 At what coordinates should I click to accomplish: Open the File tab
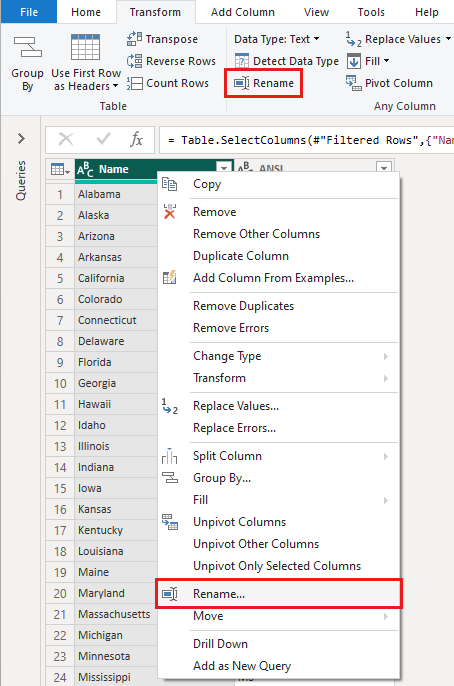(29, 12)
